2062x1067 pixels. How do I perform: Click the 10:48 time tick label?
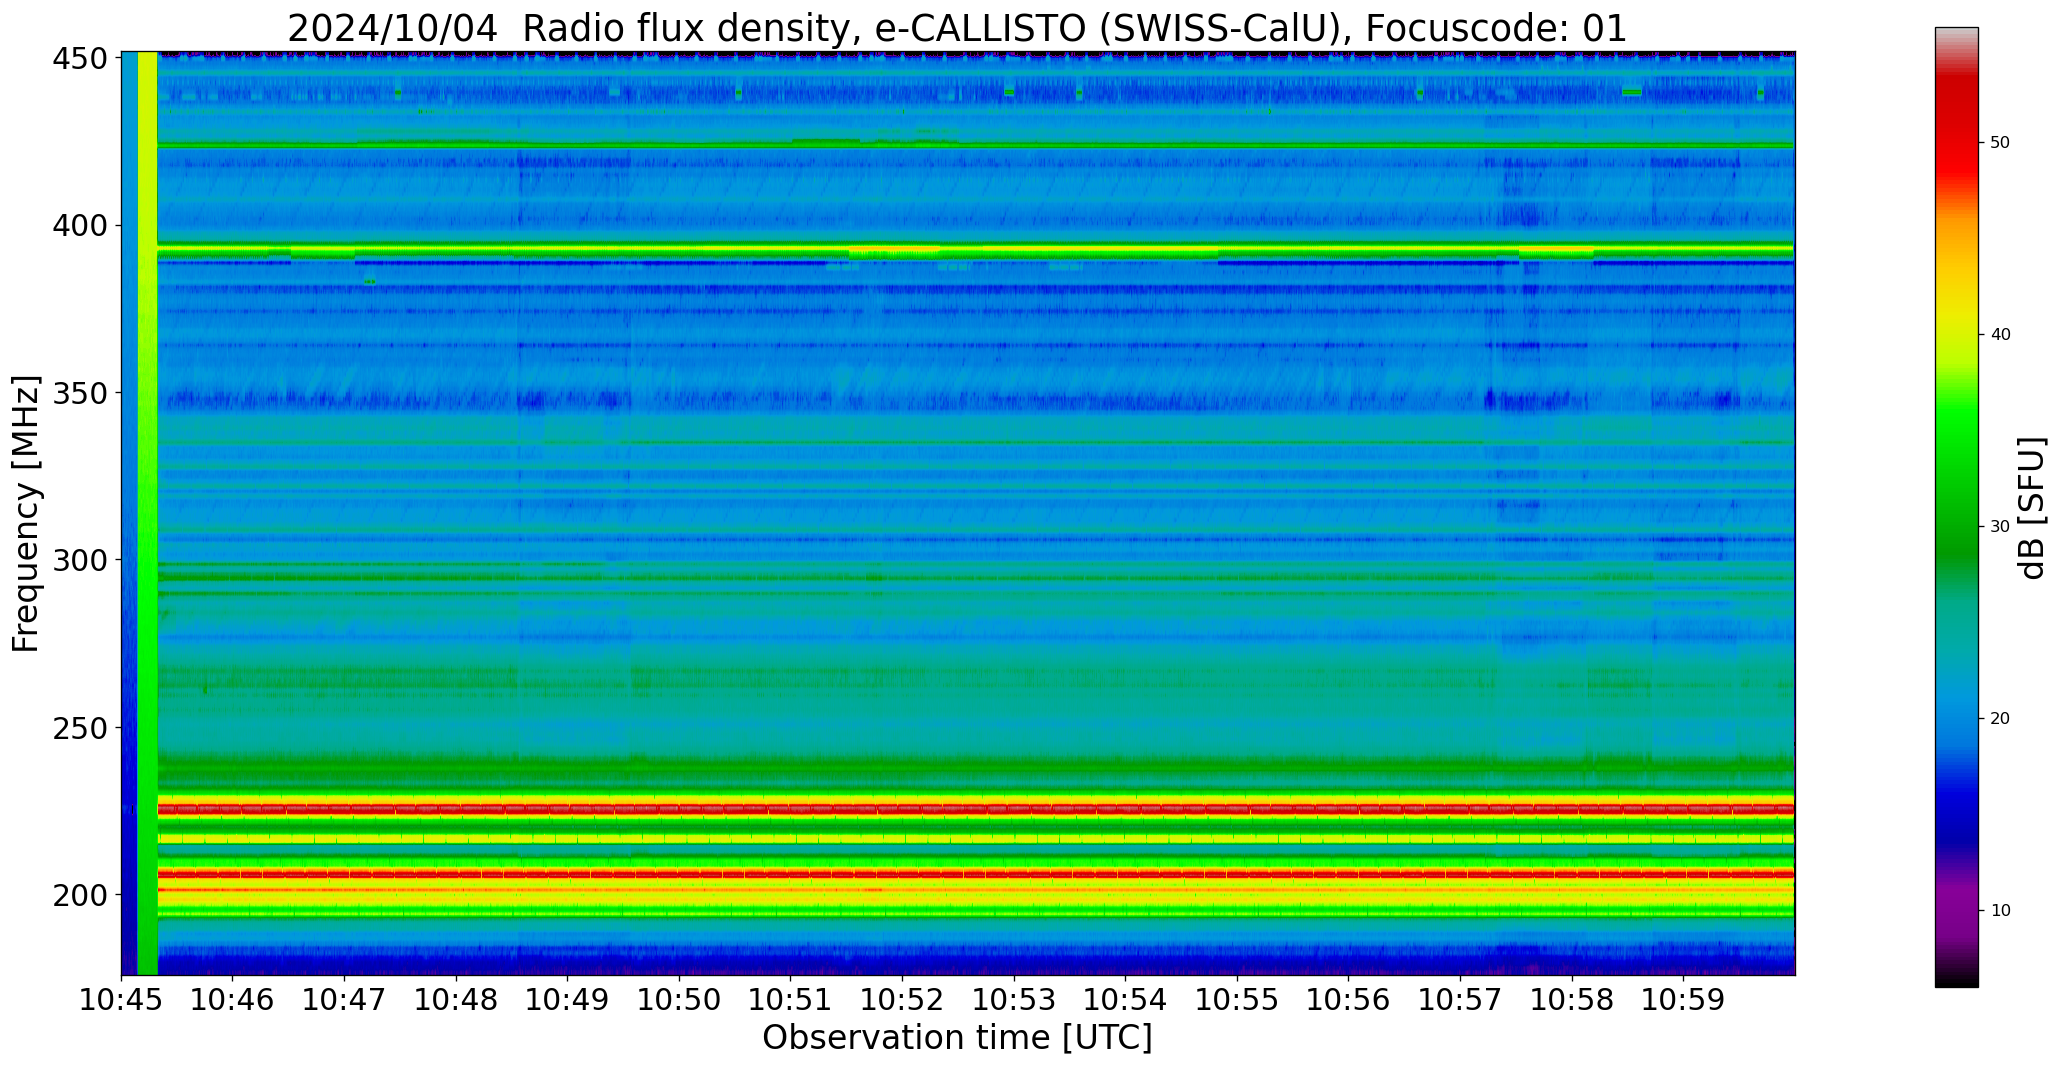pyautogui.click(x=456, y=999)
